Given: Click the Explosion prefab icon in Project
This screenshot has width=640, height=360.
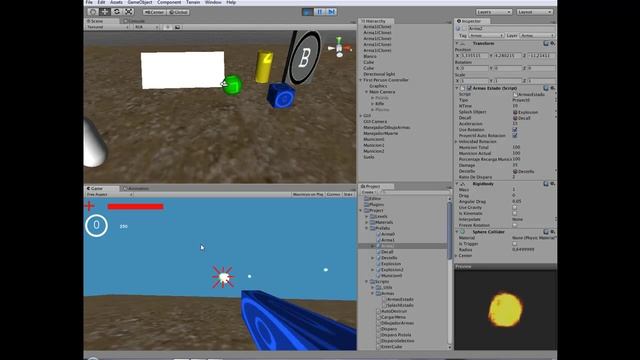Looking at the screenshot, I should tap(379, 264).
